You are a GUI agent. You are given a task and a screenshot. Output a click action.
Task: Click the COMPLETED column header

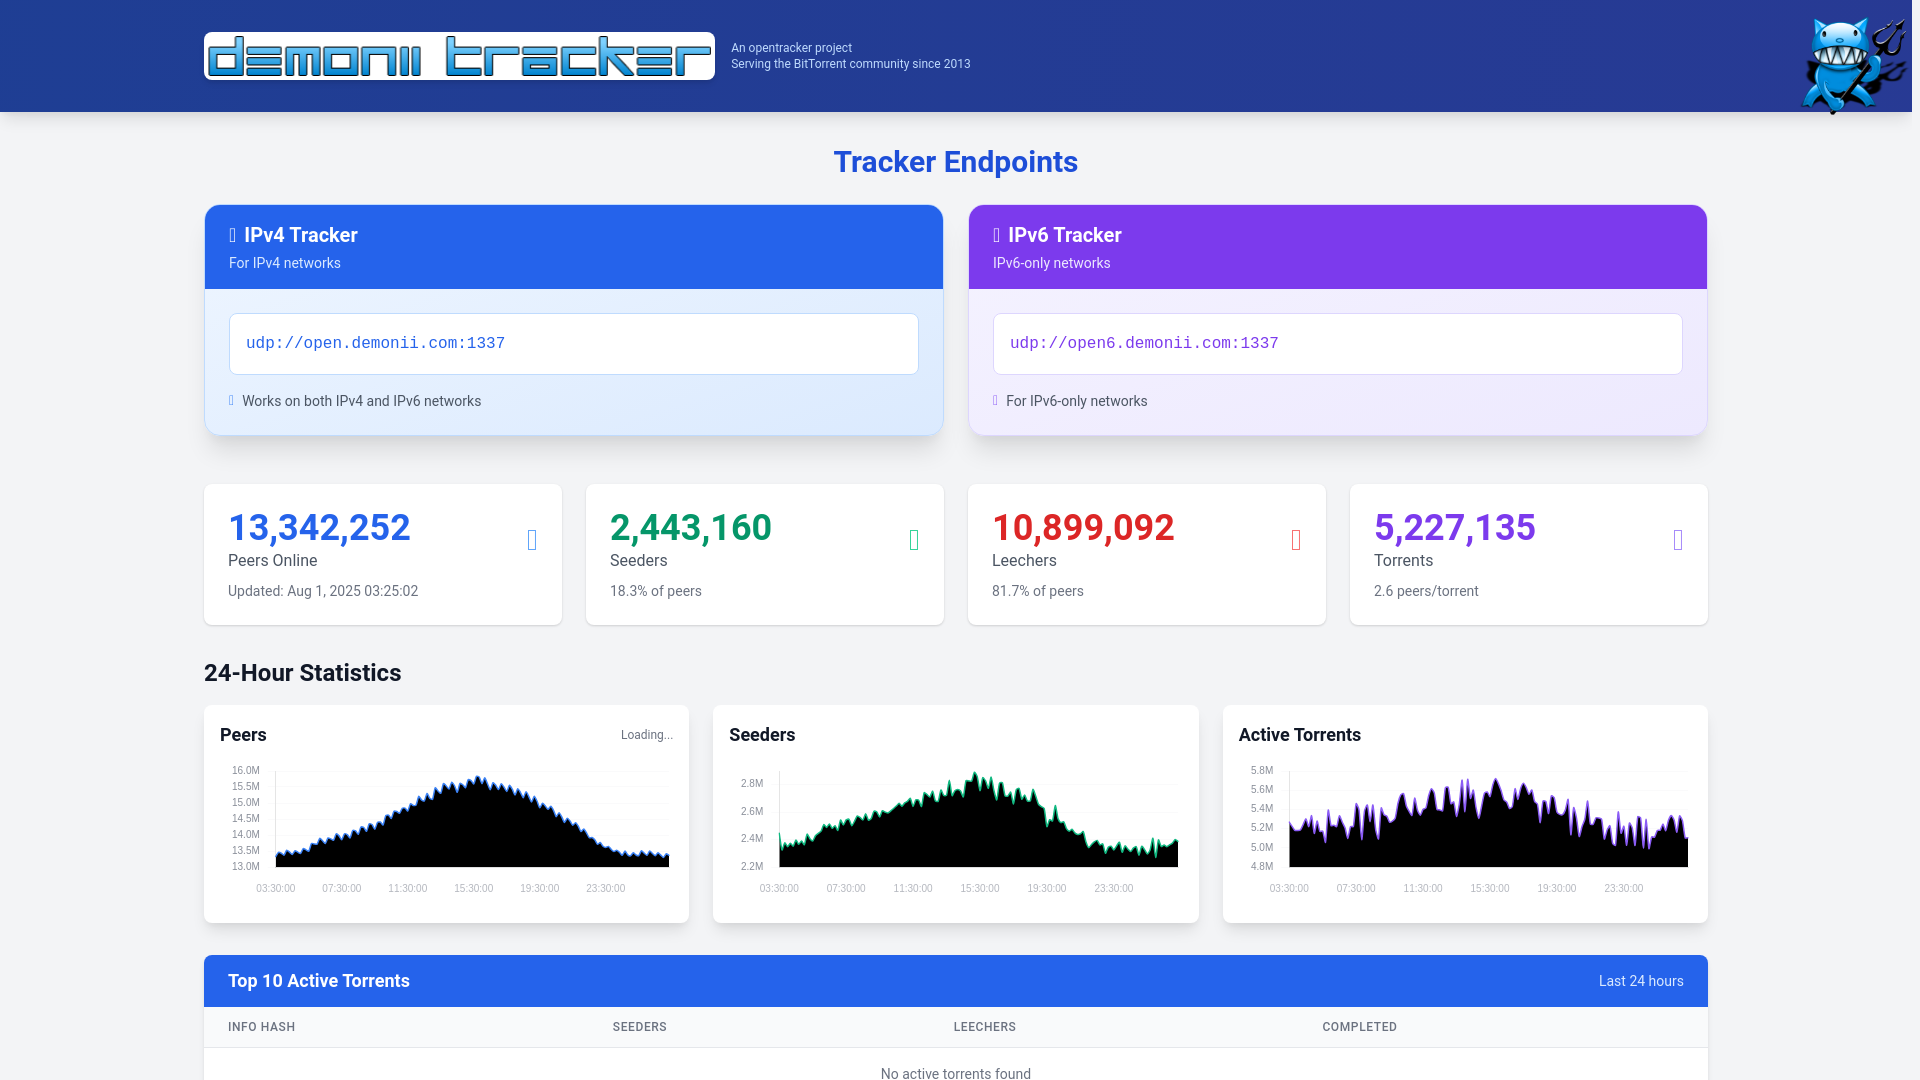click(x=1360, y=1027)
